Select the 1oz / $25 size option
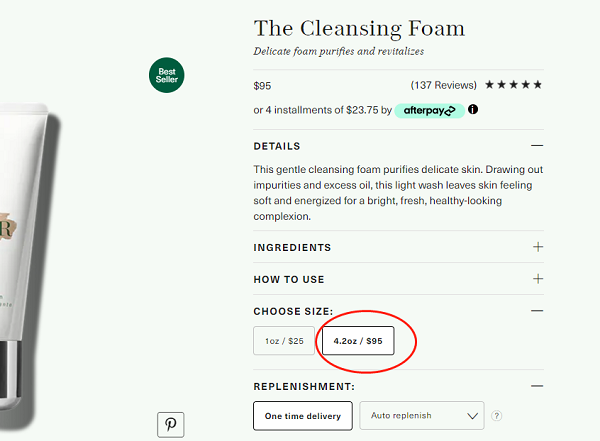 click(284, 341)
